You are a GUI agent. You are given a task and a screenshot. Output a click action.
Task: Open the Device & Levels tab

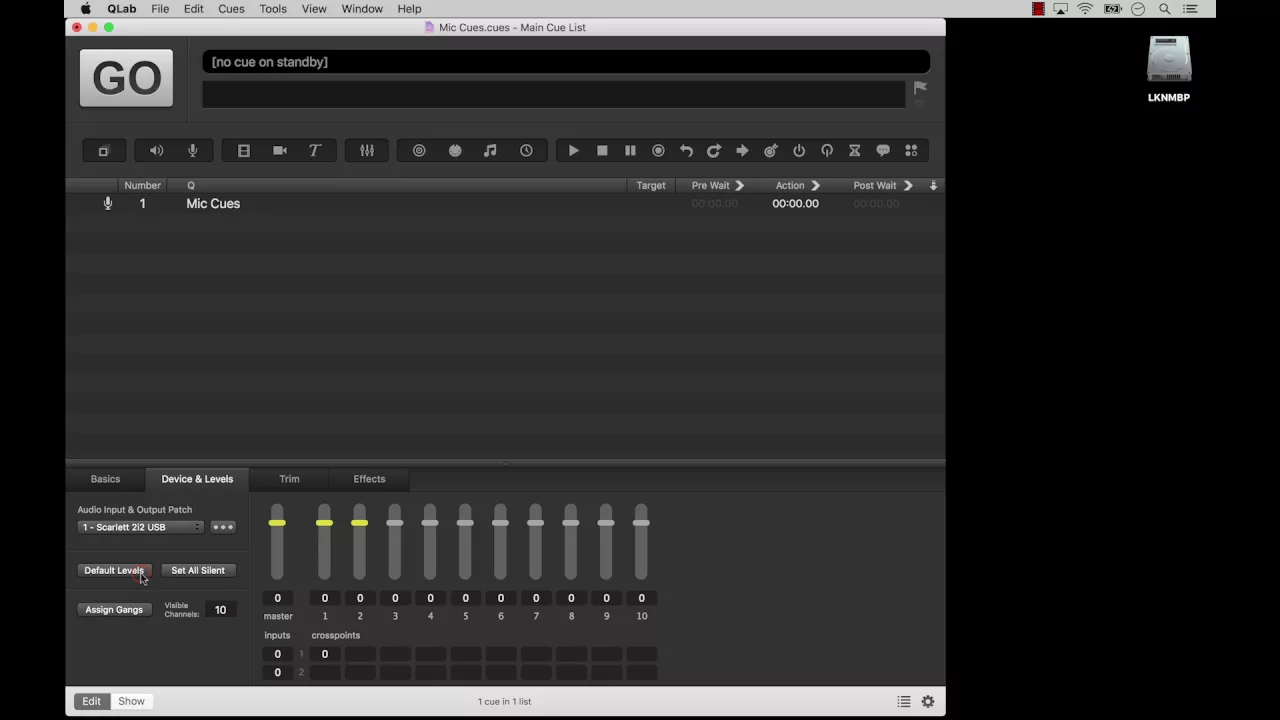(197, 479)
